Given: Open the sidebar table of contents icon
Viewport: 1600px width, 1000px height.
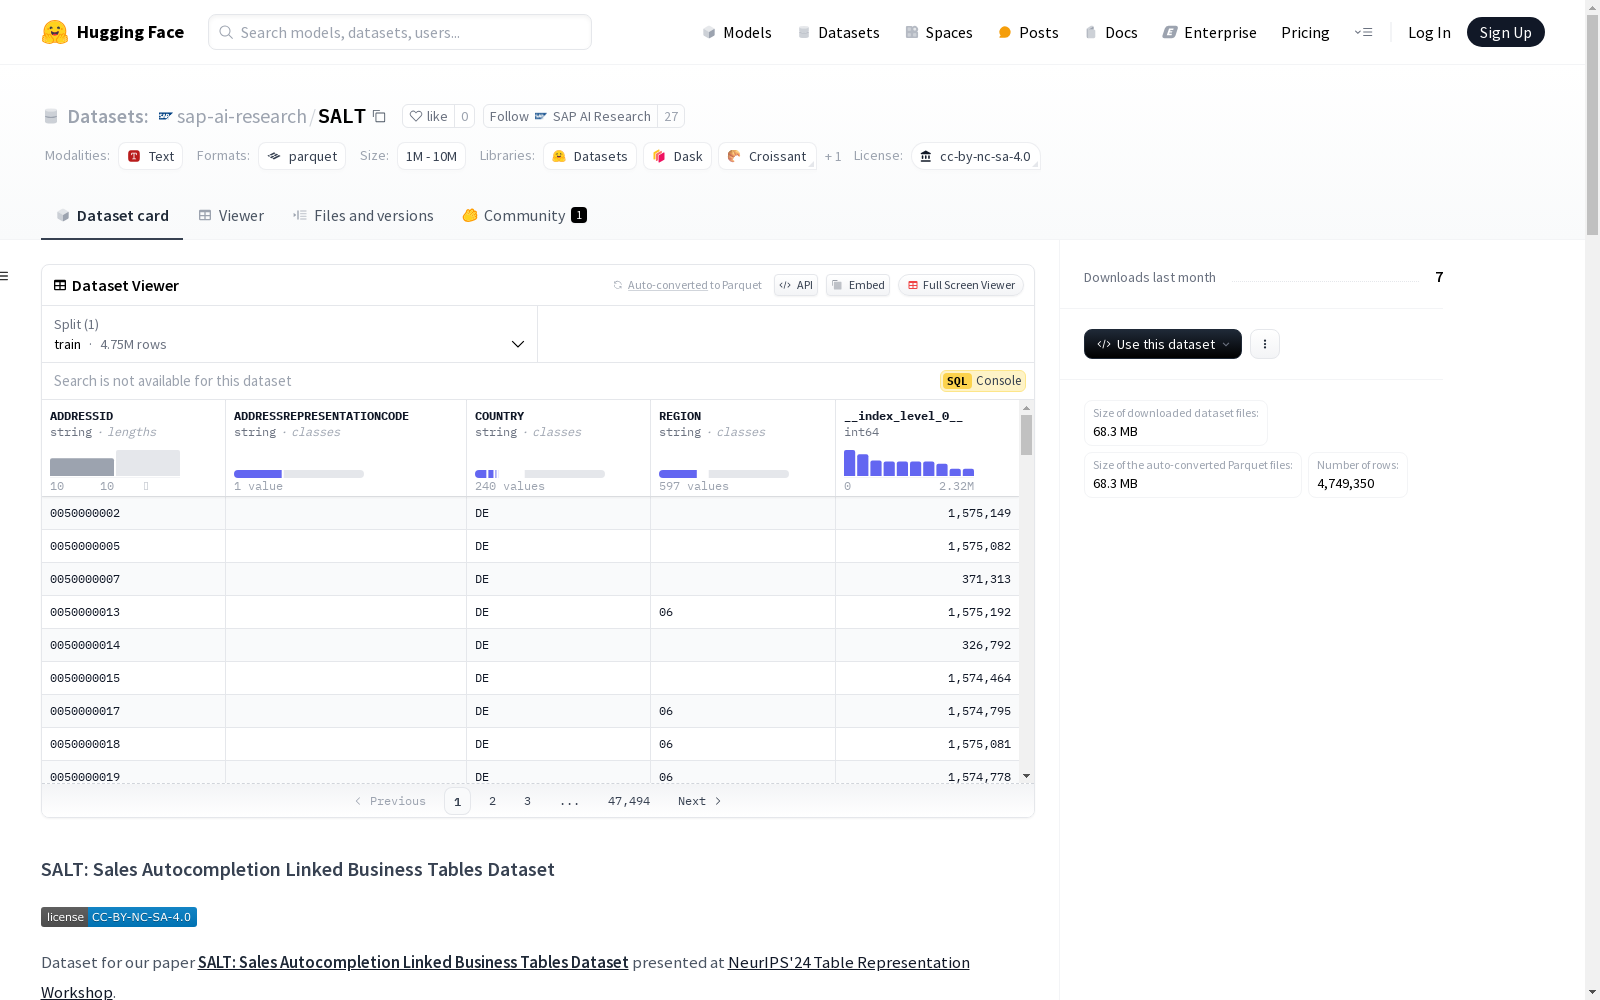Looking at the screenshot, I should click(5, 276).
